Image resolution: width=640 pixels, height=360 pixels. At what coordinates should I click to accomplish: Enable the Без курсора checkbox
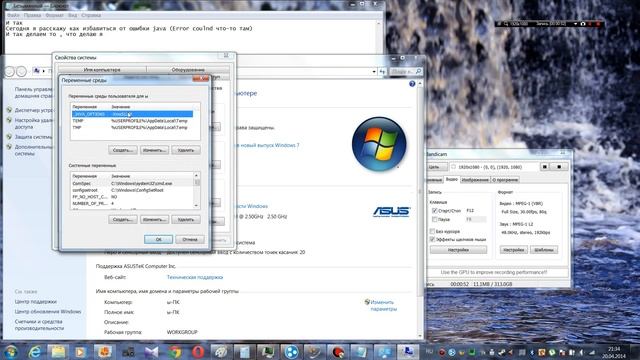pyautogui.click(x=432, y=231)
